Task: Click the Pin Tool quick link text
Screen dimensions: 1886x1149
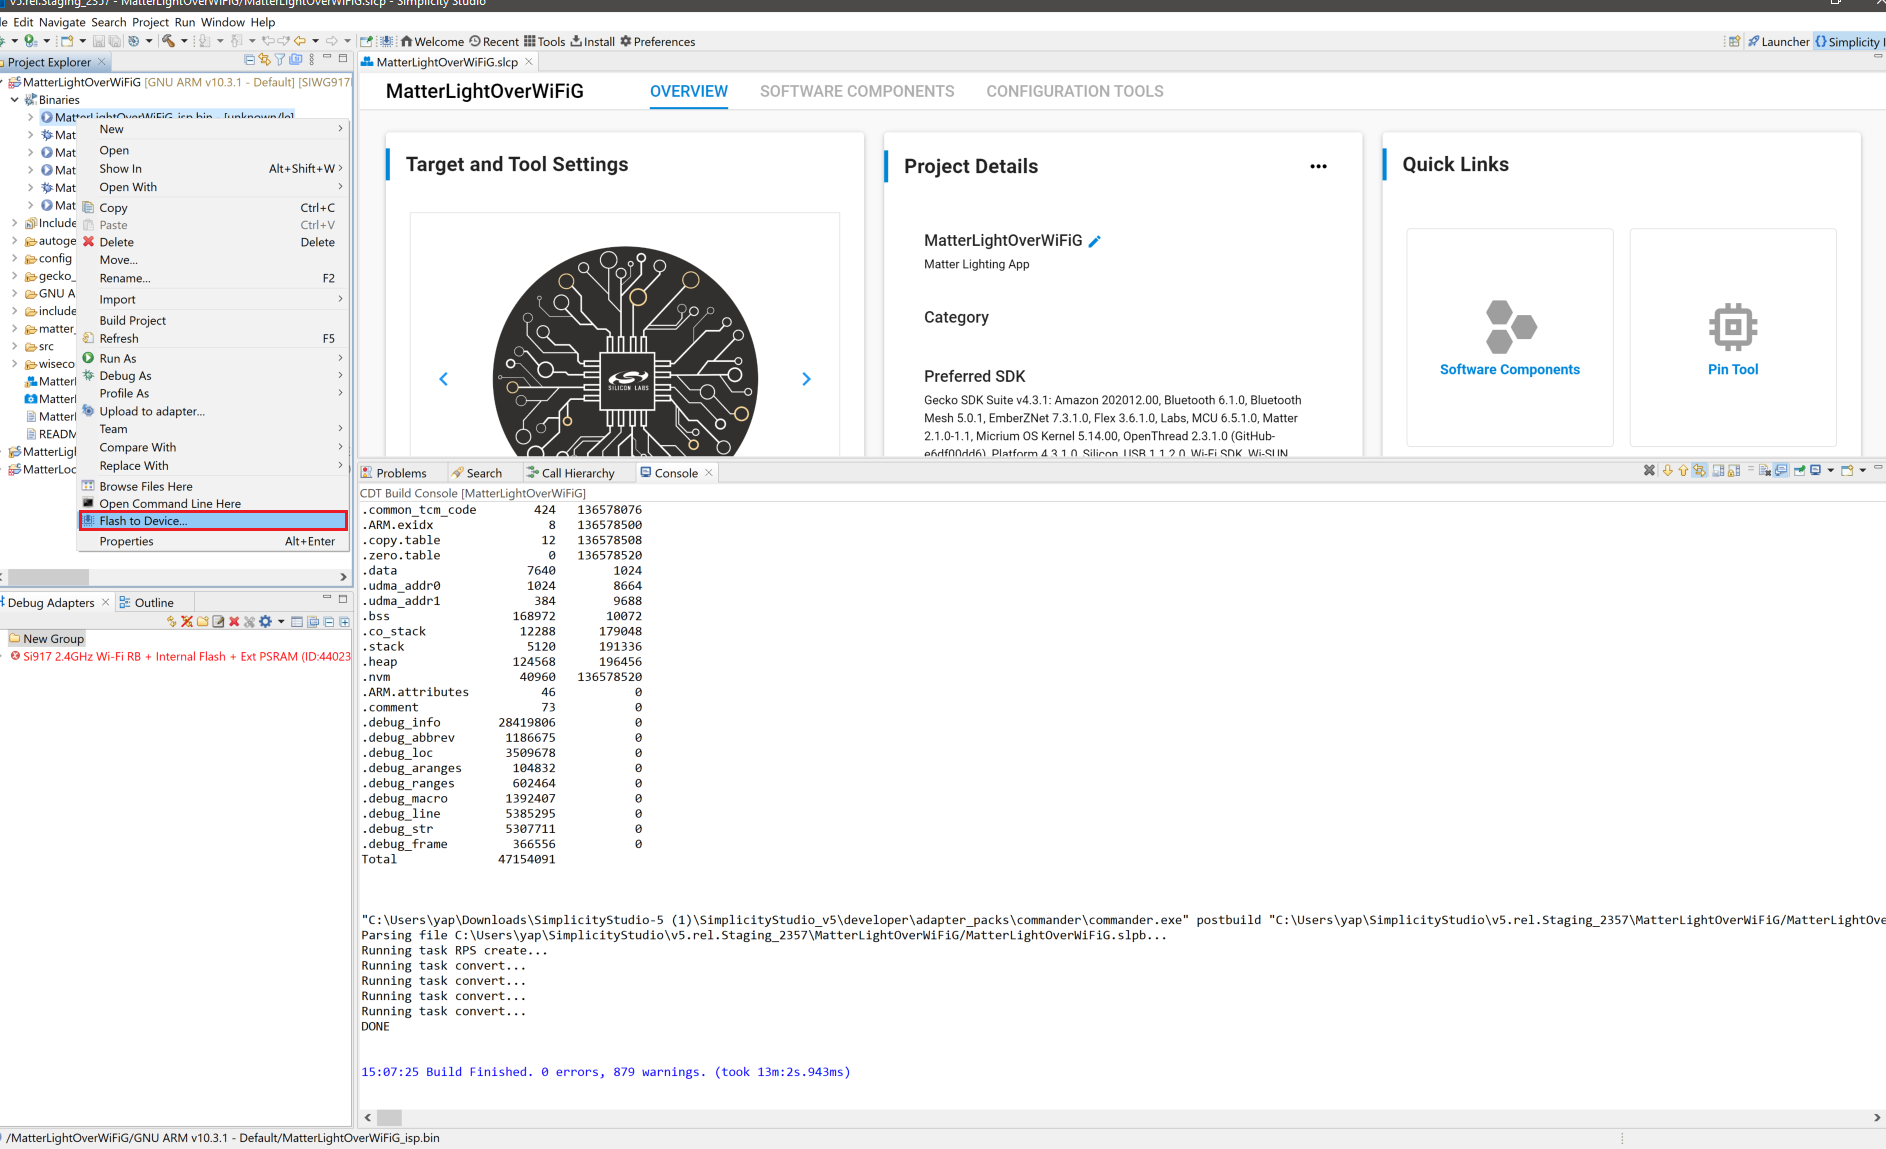Action: tap(1733, 370)
